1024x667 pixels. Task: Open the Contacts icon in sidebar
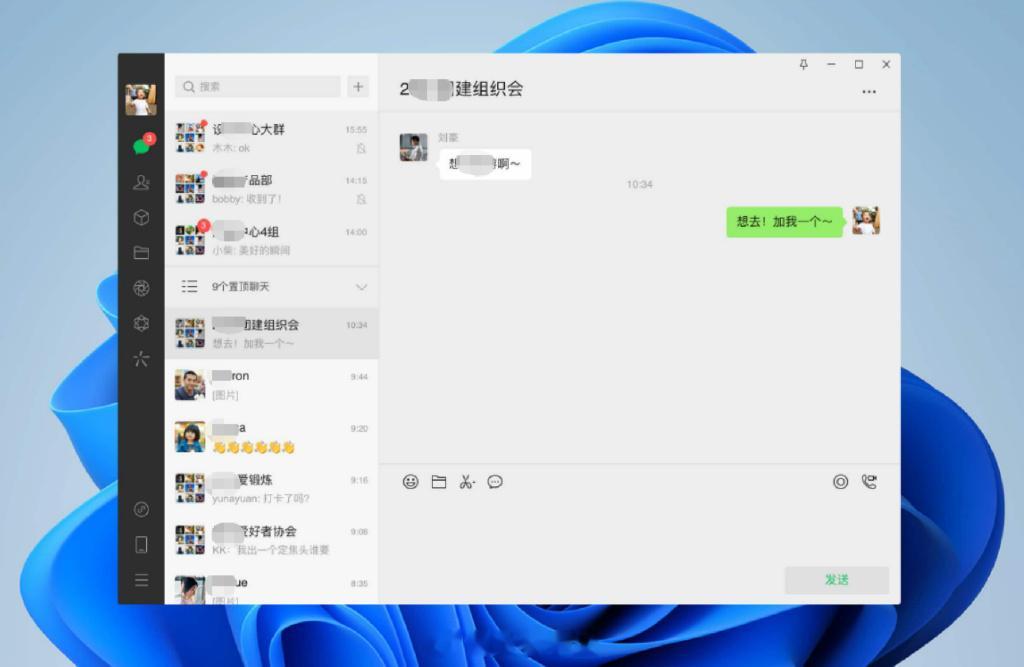tap(141, 182)
